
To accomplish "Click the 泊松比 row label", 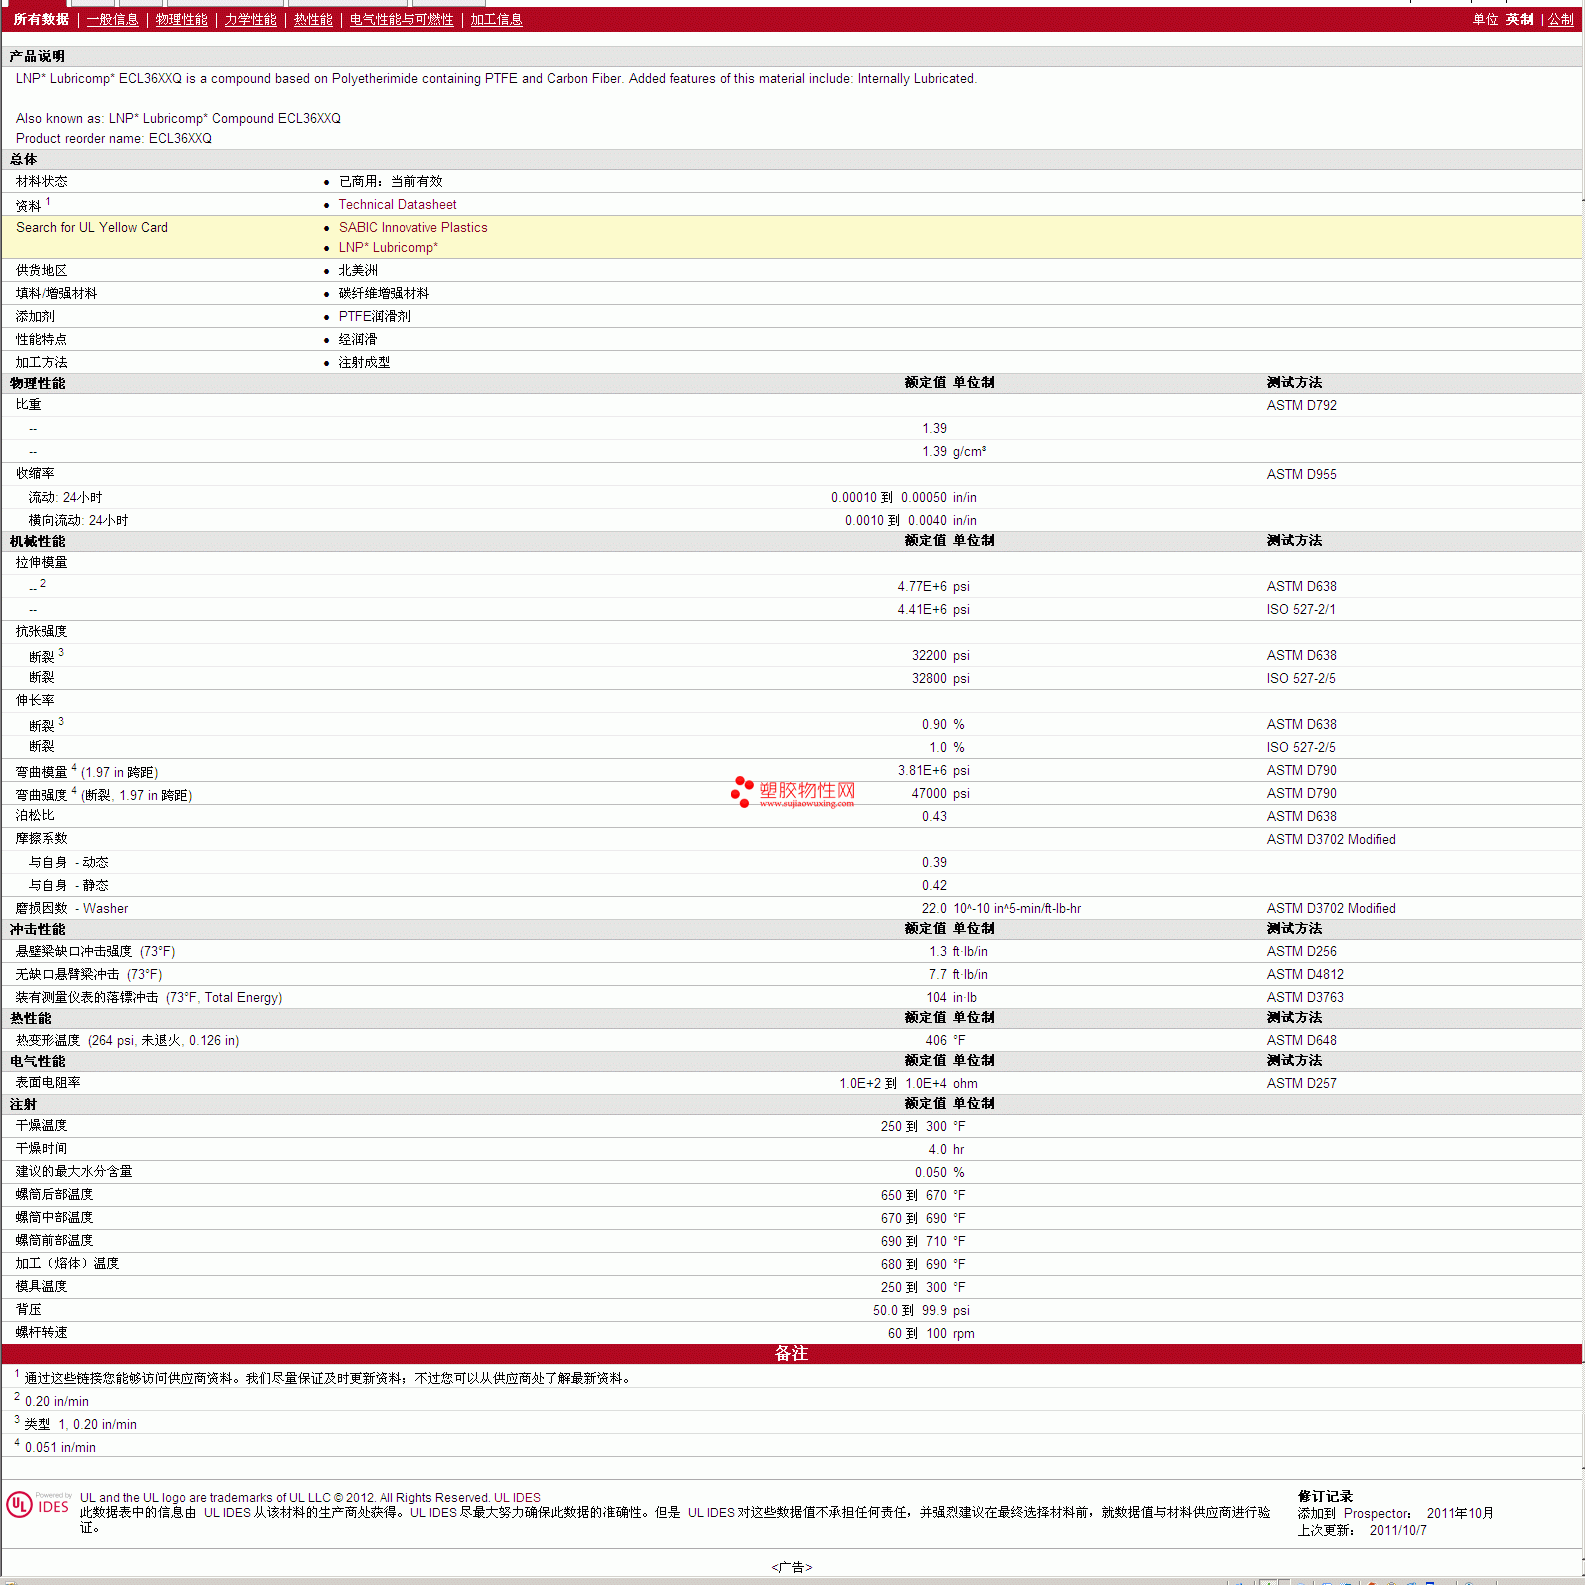I will click(x=35, y=816).
